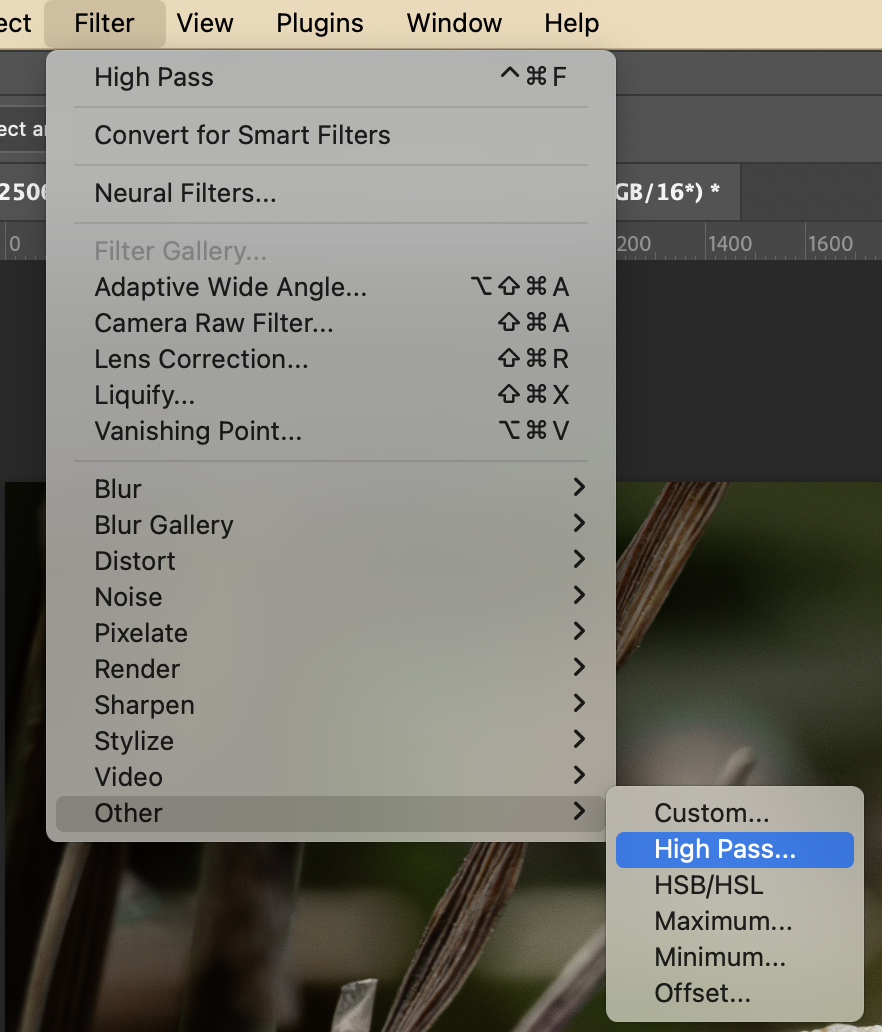Open the Help menu
This screenshot has width=882, height=1032.
point(571,23)
